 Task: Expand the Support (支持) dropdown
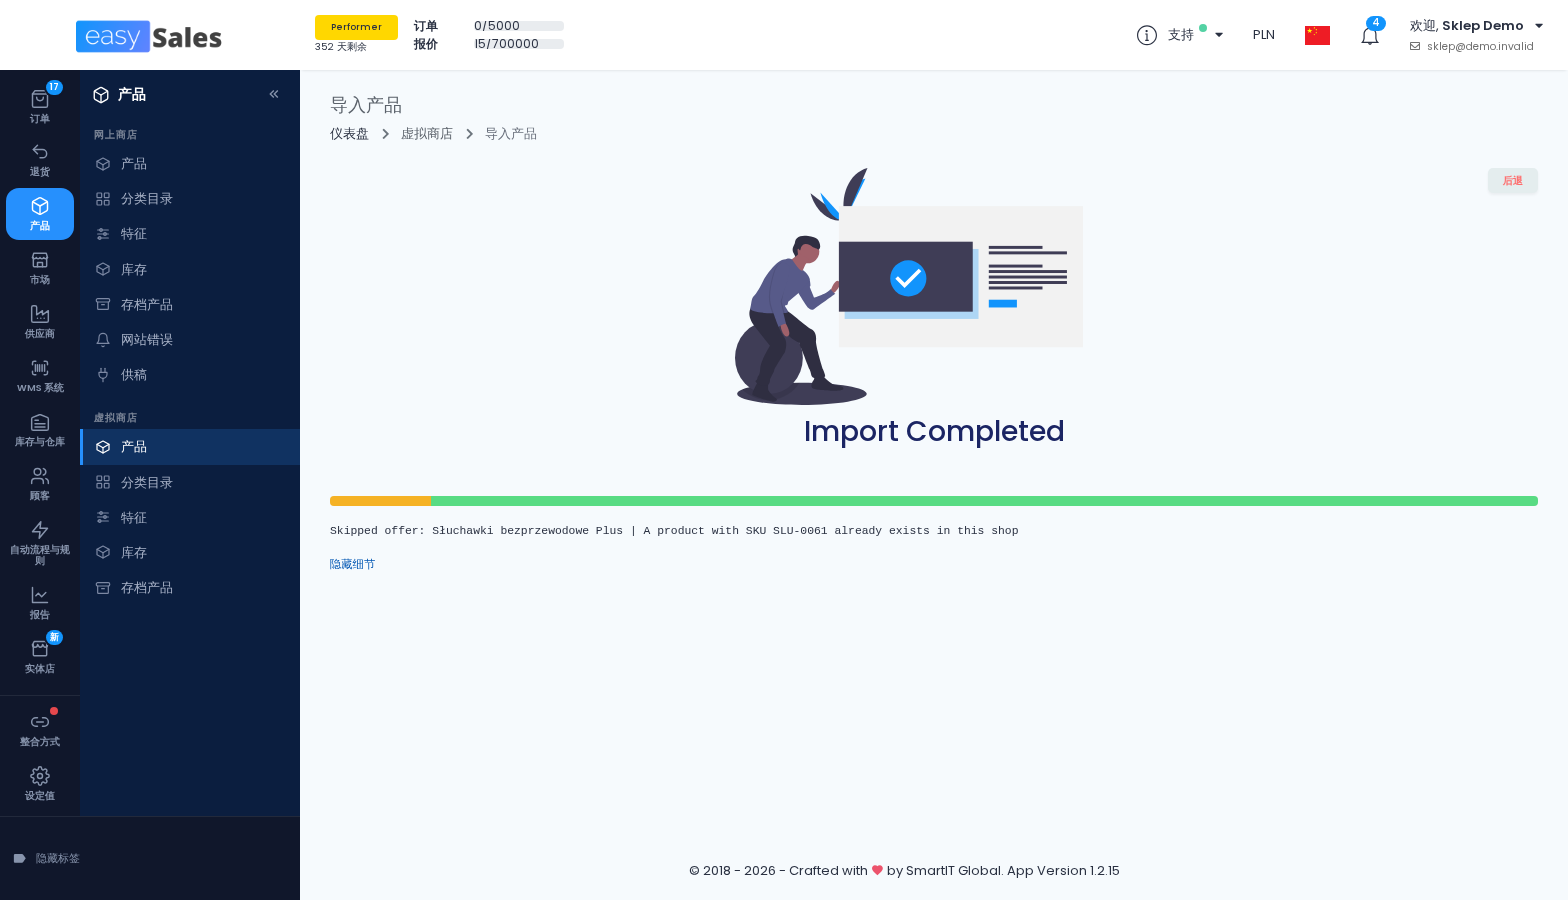point(1195,35)
